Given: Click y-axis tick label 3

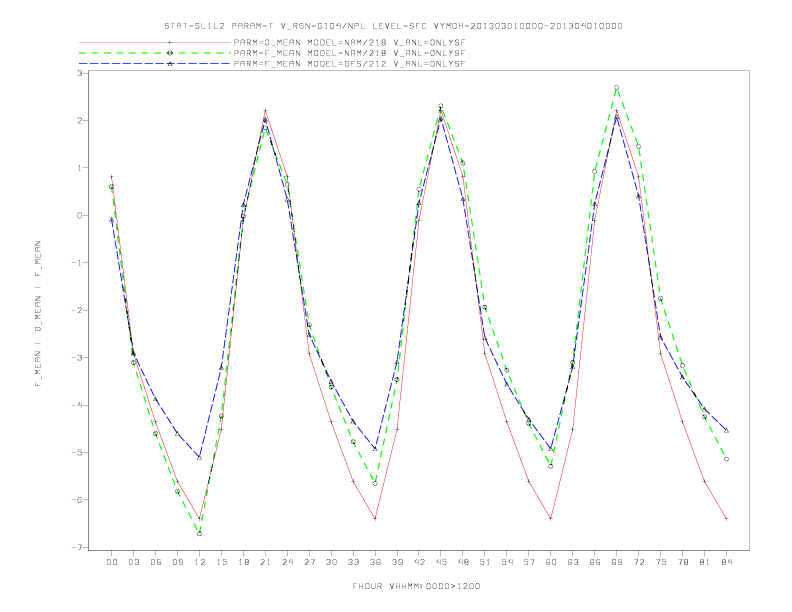Looking at the screenshot, I should coord(80,73).
